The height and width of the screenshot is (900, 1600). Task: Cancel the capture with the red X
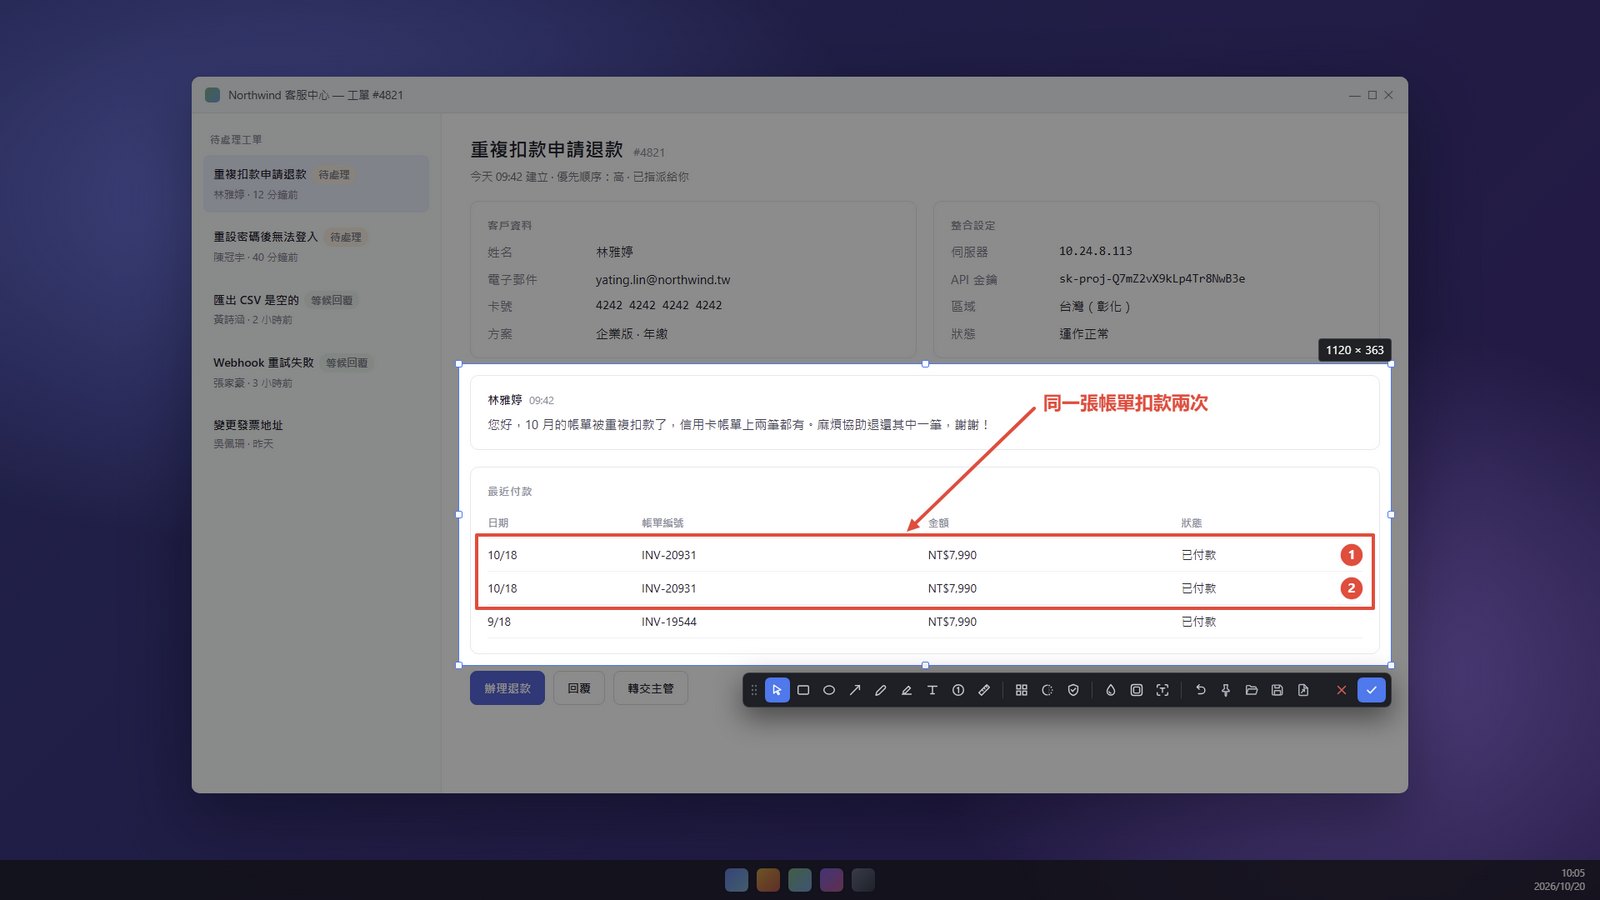click(1341, 690)
